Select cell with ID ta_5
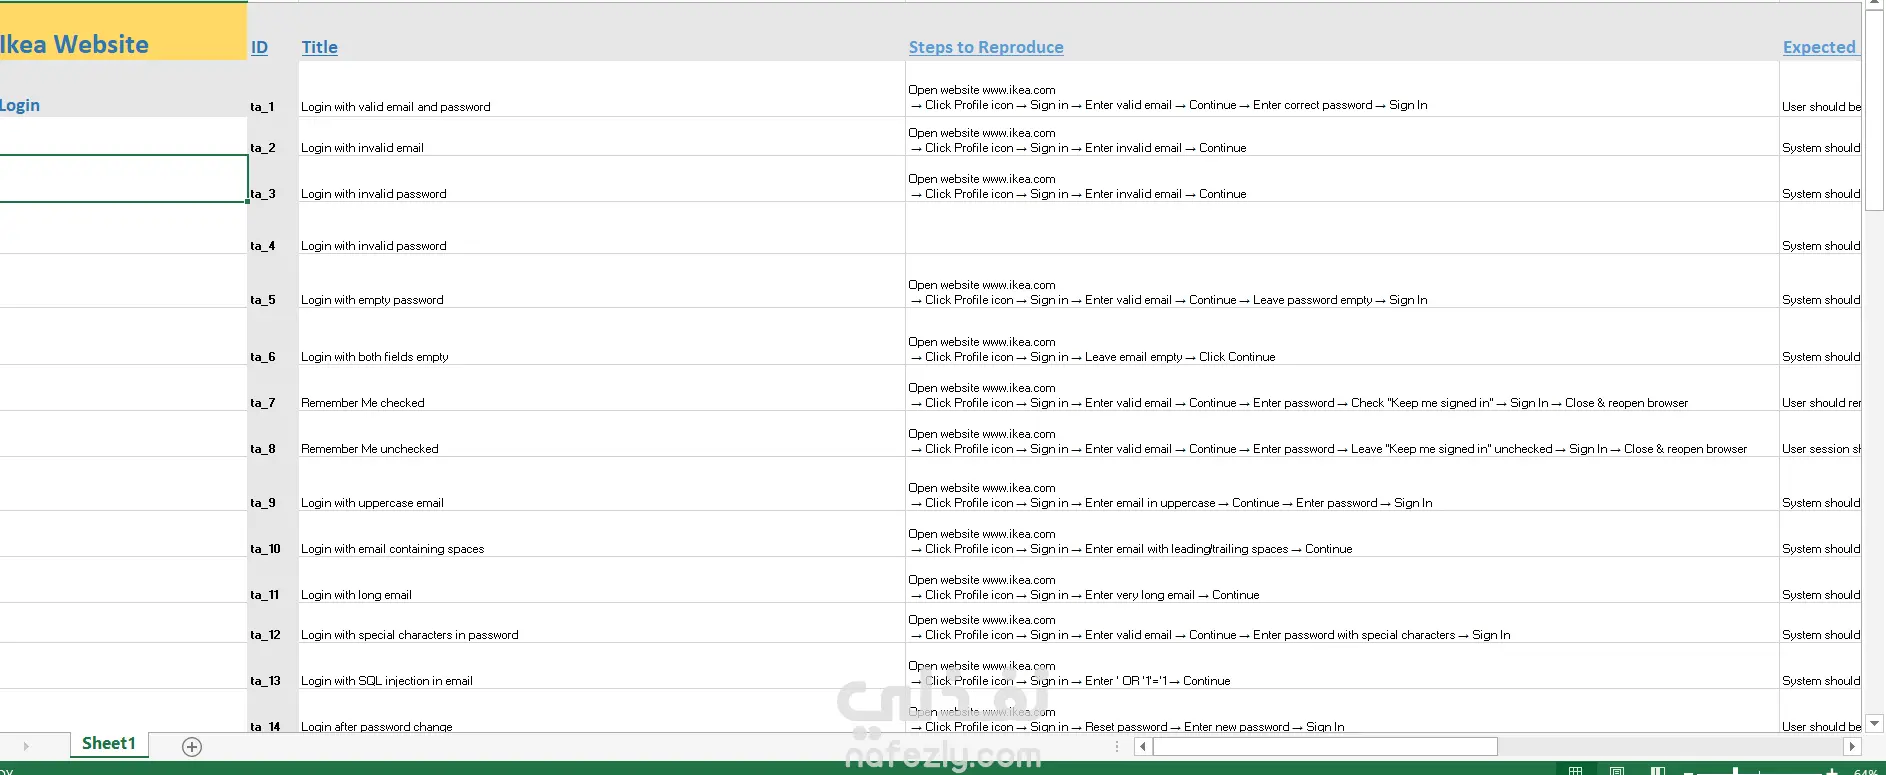Screen dimensions: 1886x775 (273, 281)
